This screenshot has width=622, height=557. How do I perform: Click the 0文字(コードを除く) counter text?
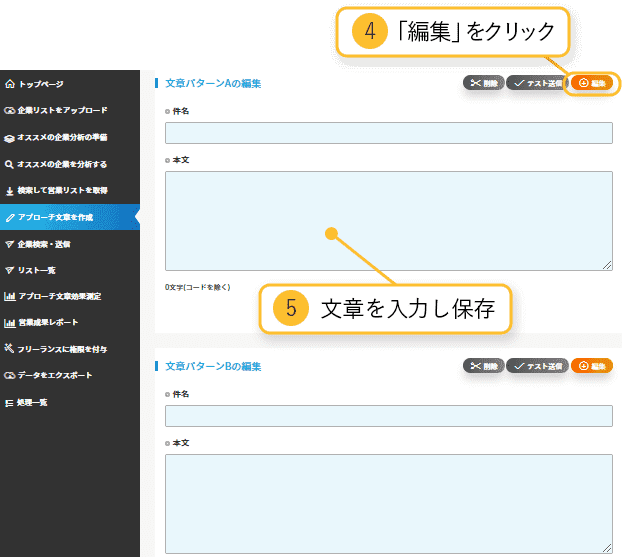click(198, 287)
